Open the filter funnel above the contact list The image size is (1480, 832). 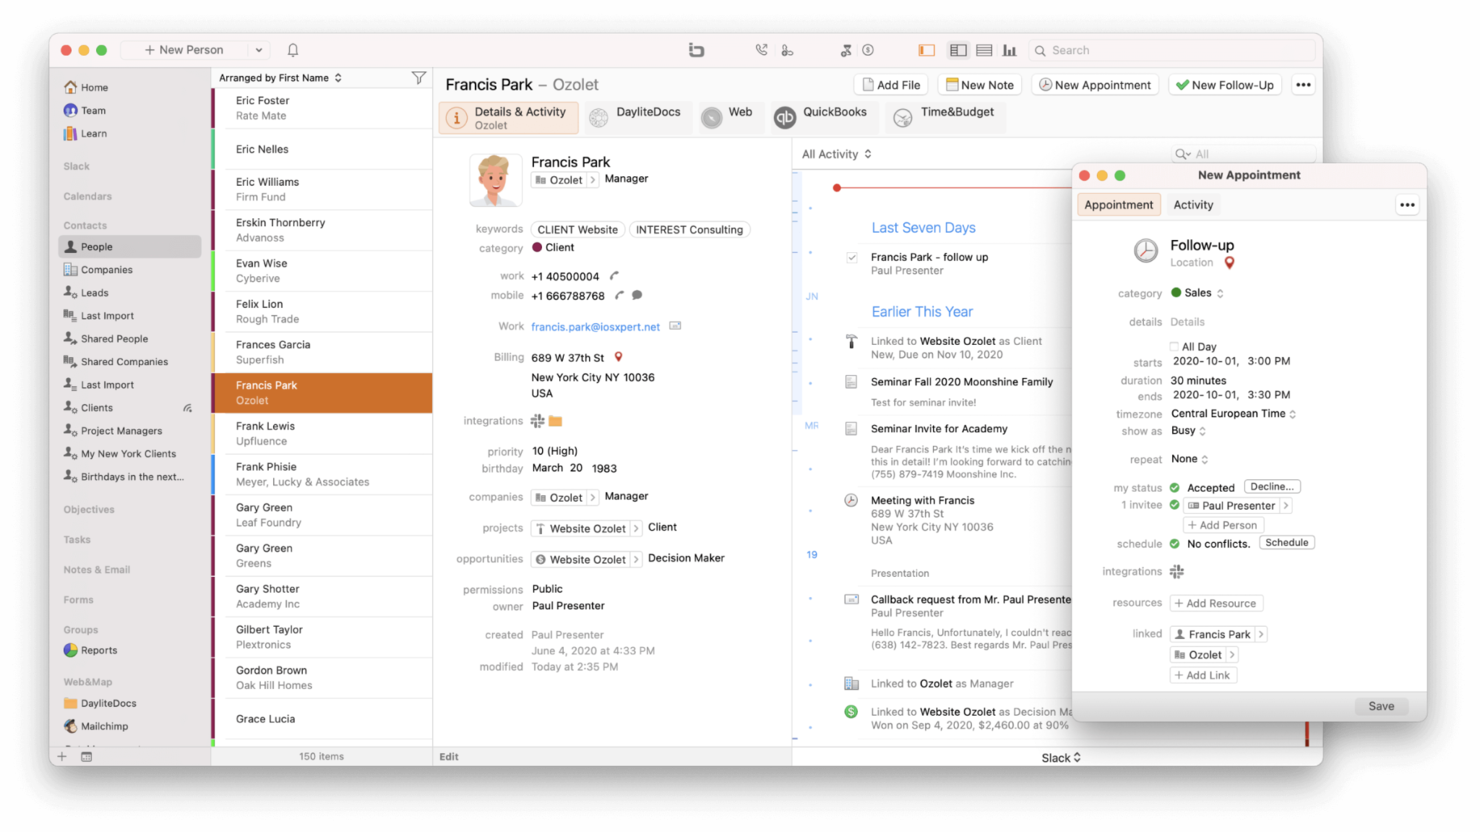point(419,77)
